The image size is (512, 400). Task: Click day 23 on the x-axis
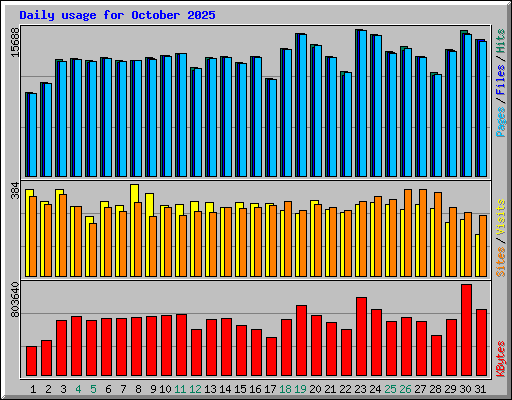(x=360, y=389)
